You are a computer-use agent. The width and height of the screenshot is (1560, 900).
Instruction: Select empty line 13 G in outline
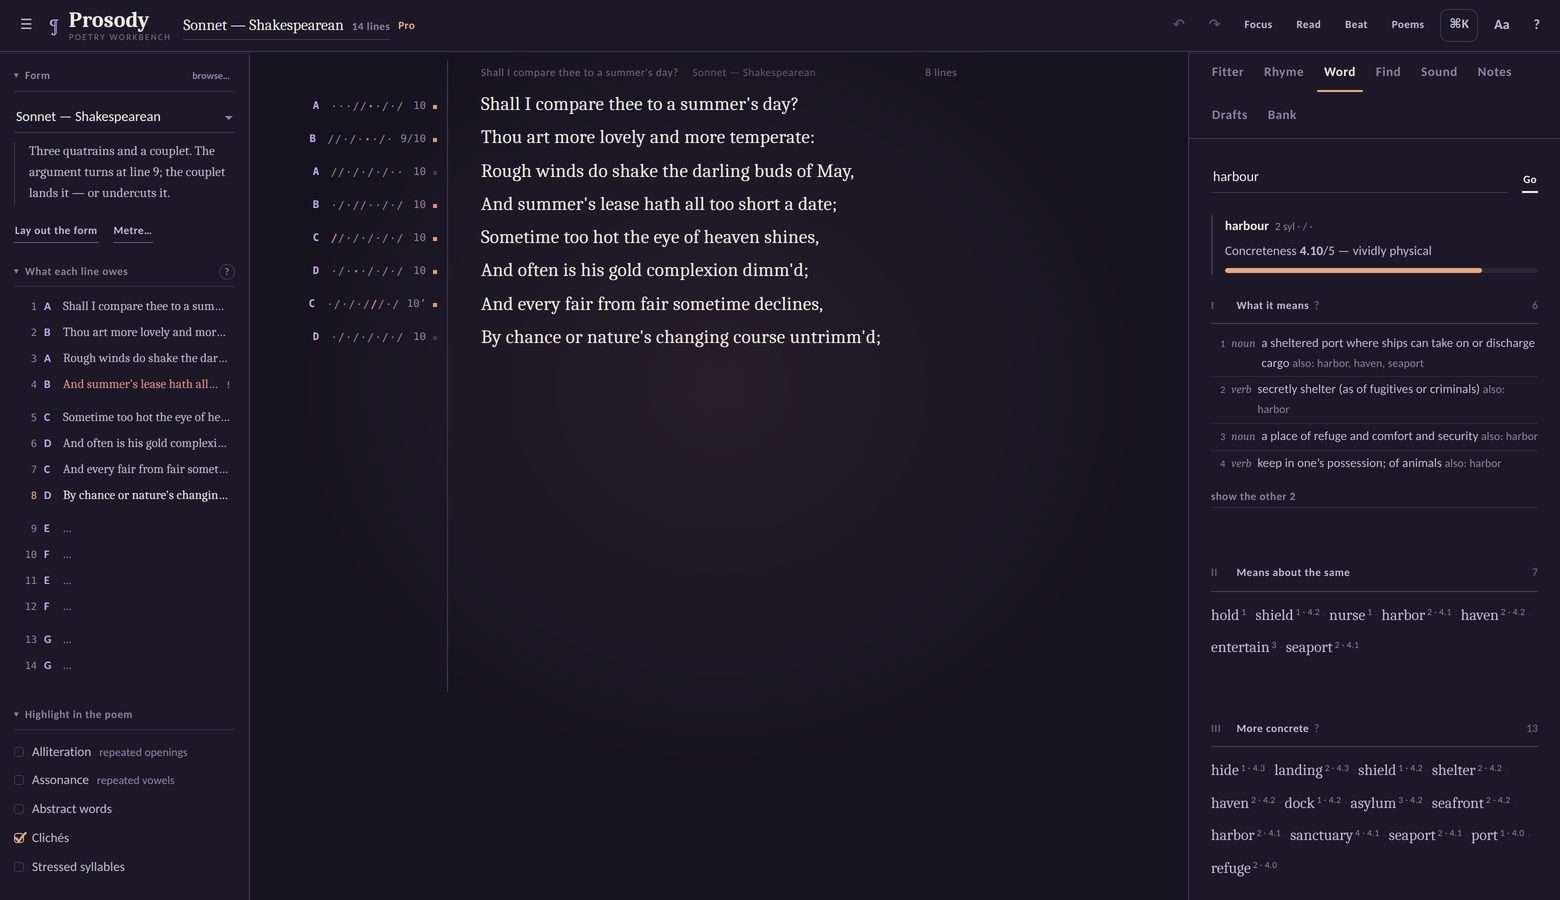pos(126,639)
